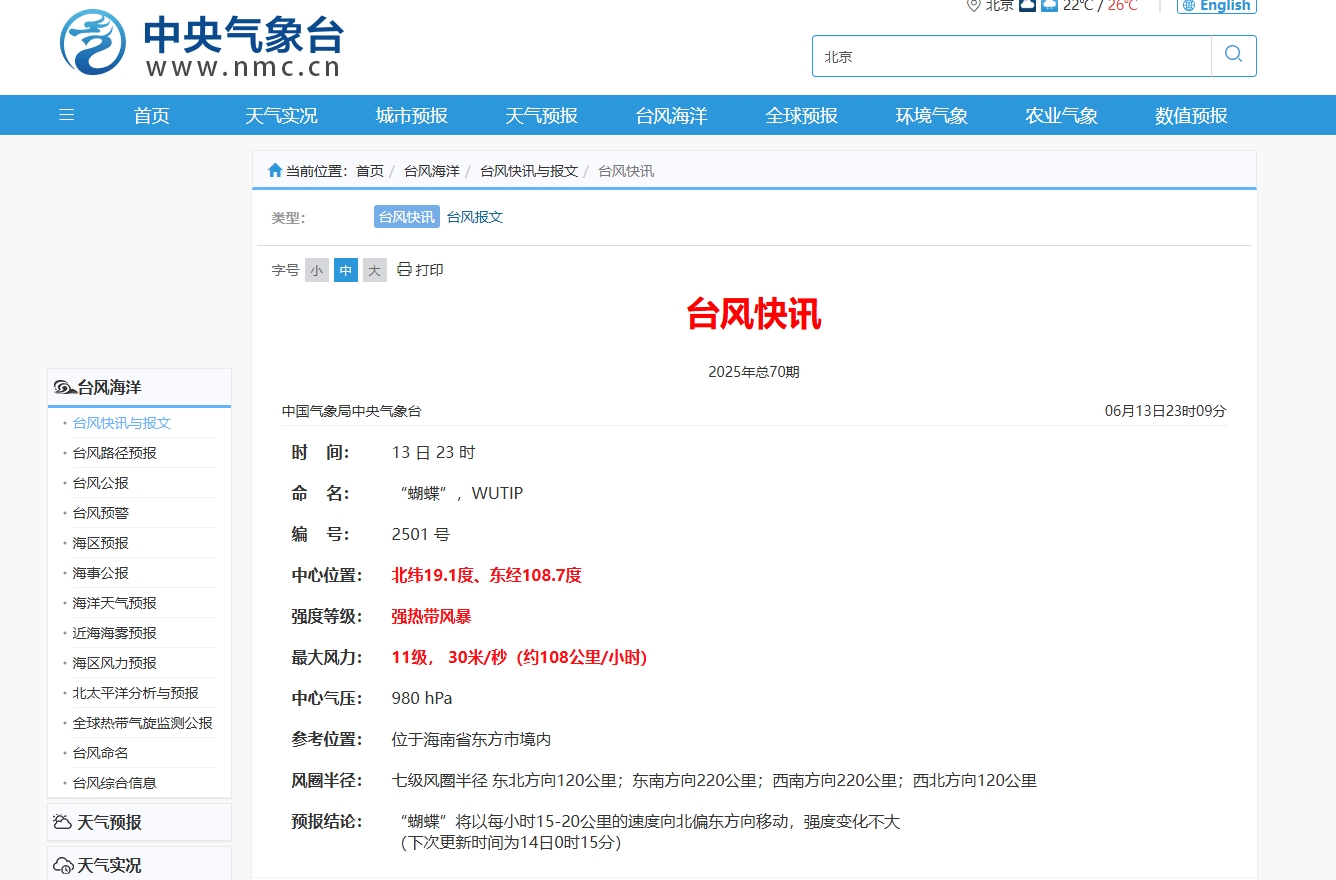Click the location pin icon near 北京
Viewport: 1336px width, 880px height.
(973, 5)
